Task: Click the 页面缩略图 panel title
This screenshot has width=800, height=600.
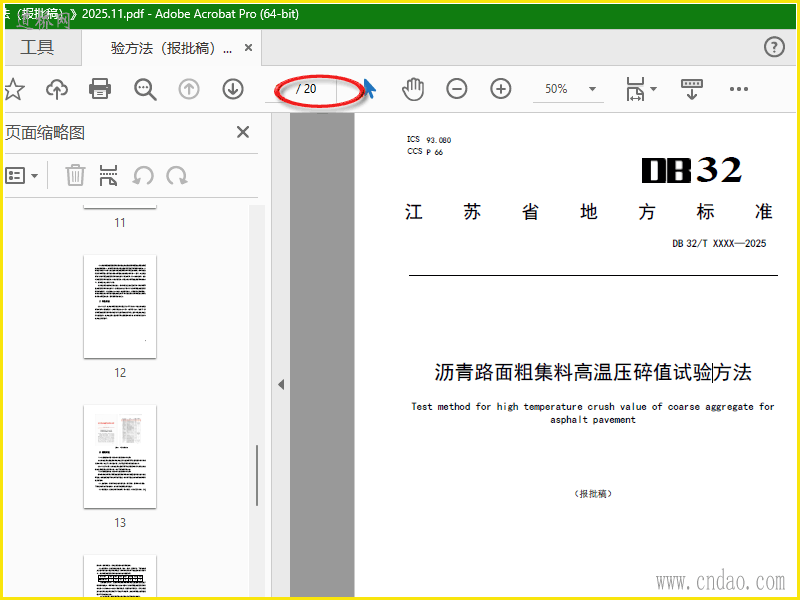Action: click(x=44, y=133)
